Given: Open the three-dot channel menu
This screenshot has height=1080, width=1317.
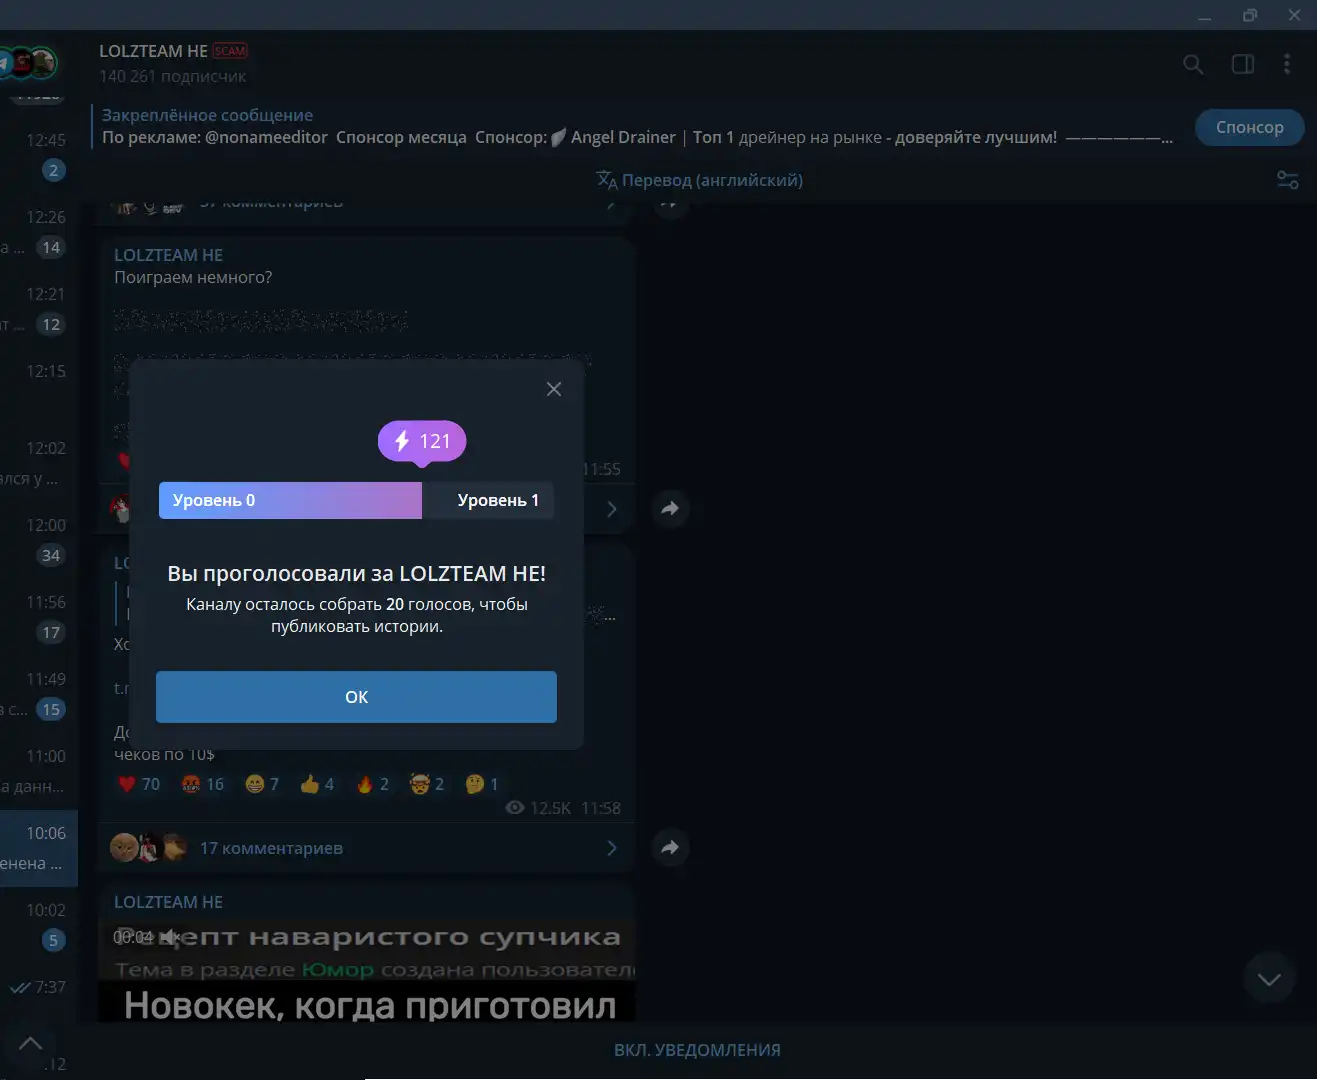Looking at the screenshot, I should point(1287,64).
